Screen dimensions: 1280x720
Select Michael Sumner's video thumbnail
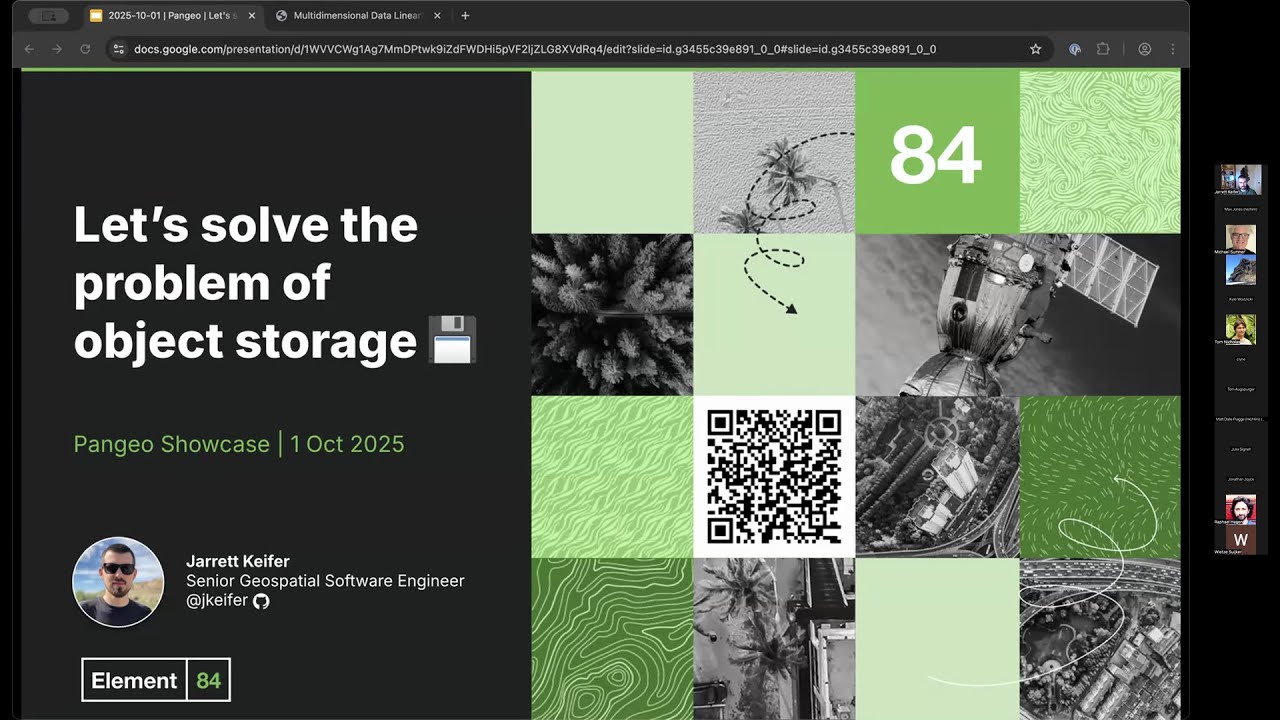tap(1240, 240)
